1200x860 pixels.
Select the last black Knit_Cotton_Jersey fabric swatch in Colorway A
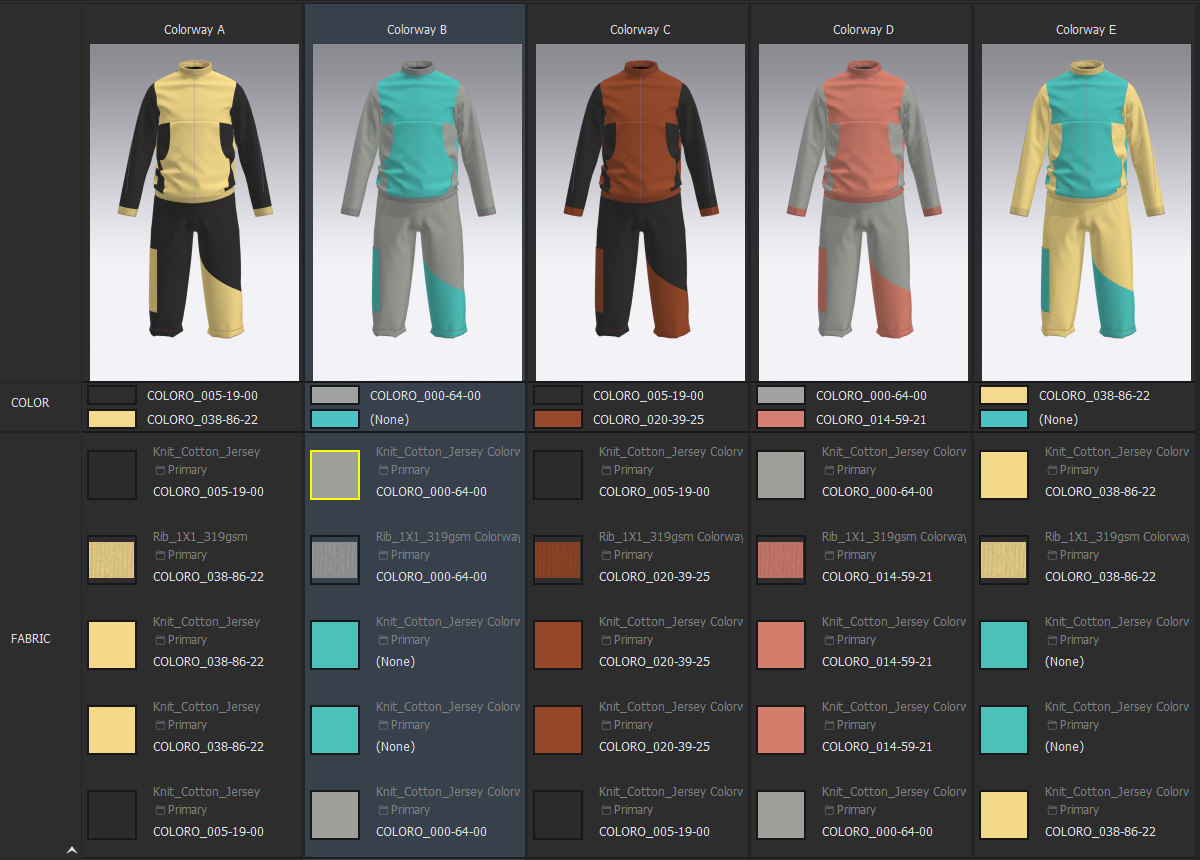pos(112,815)
